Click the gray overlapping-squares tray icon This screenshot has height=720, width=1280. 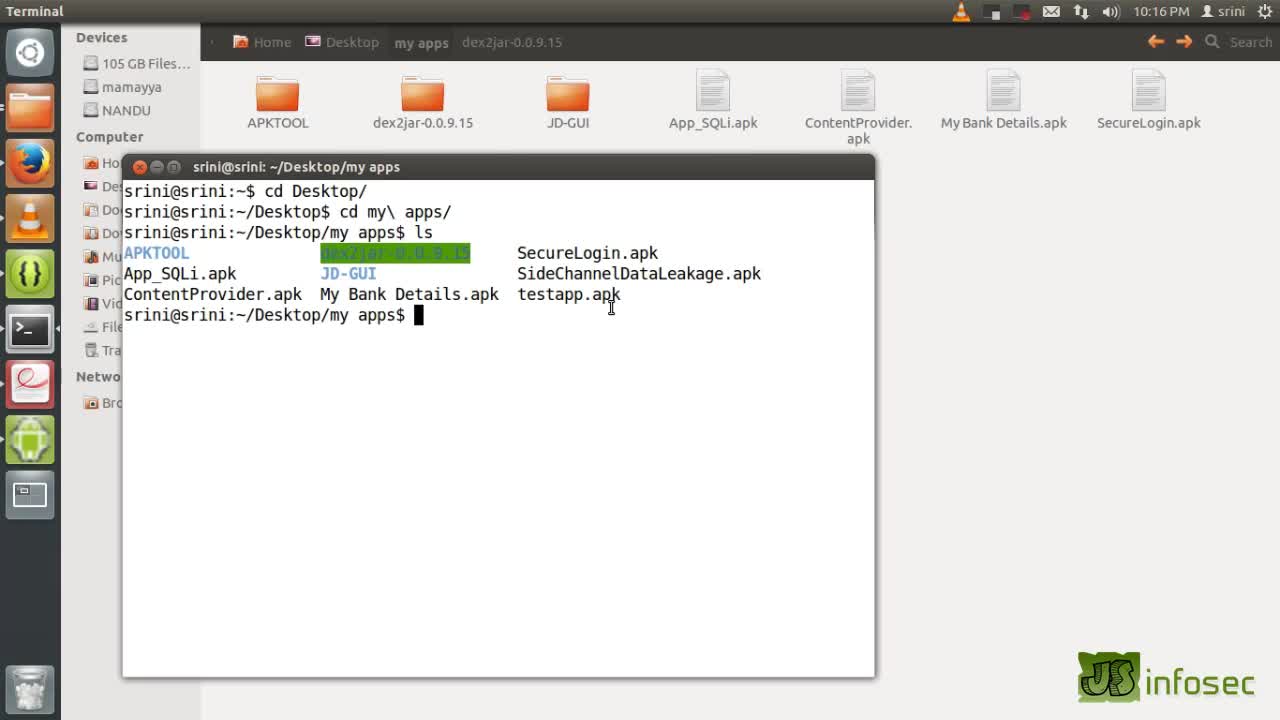point(992,12)
